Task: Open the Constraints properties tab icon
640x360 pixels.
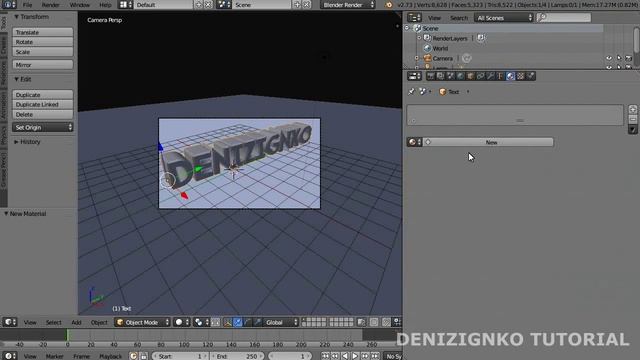Action: (480, 76)
